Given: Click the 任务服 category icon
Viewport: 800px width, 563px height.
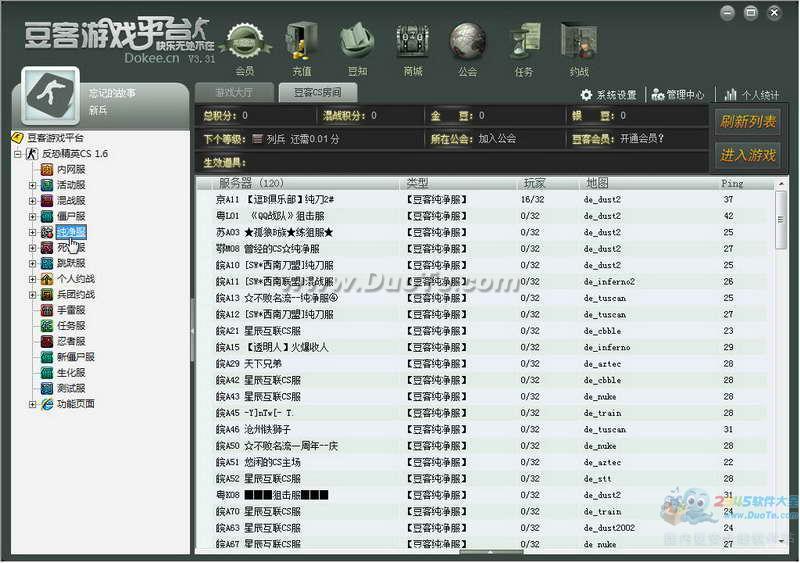Looking at the screenshot, I should pyautogui.click(x=47, y=326).
